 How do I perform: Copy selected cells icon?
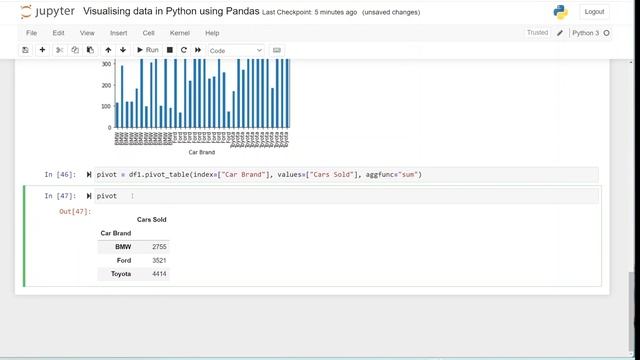[x=75, y=50]
